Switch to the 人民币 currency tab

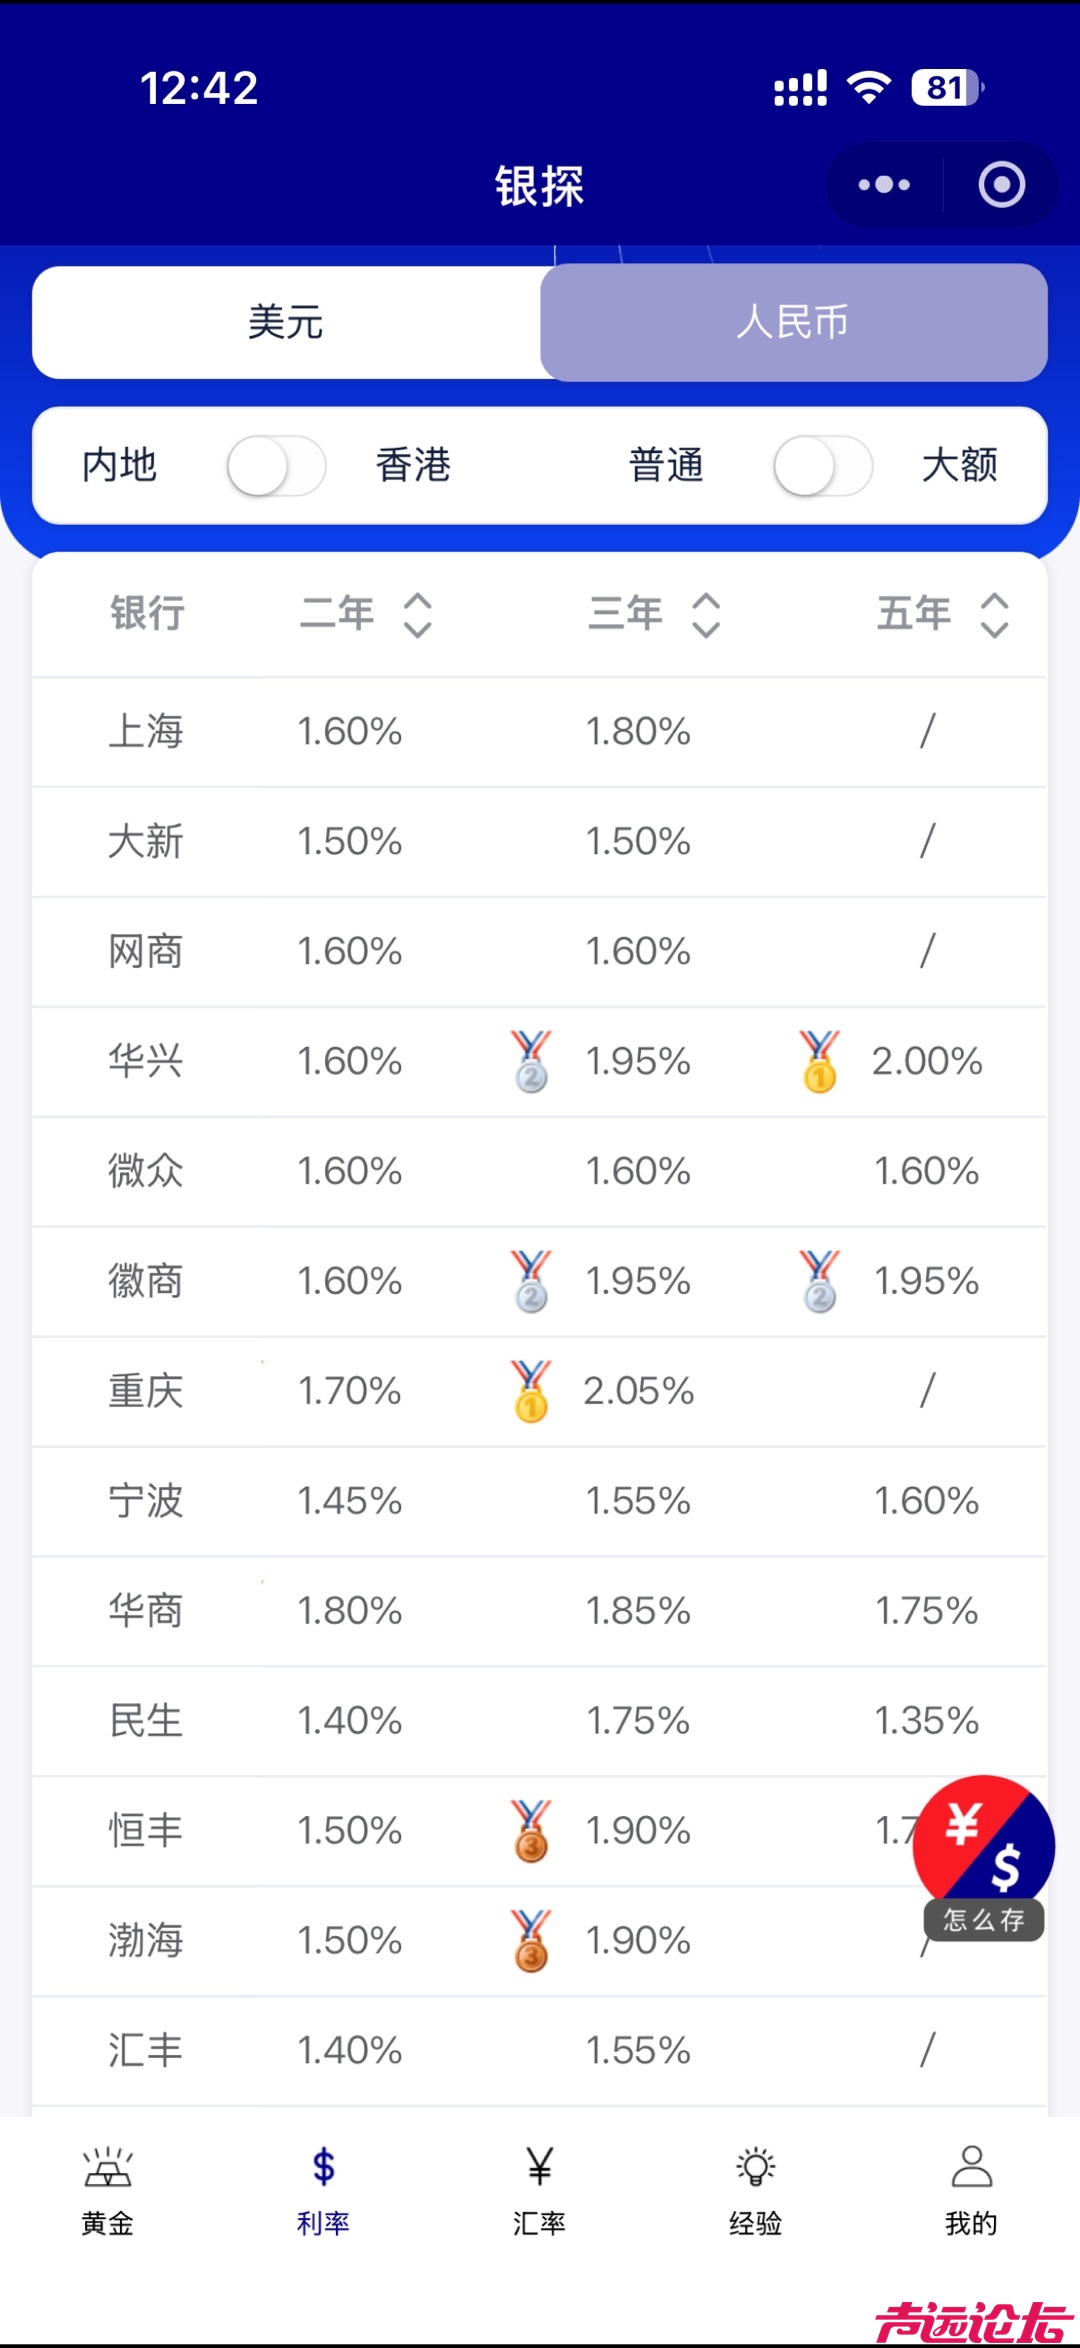pyautogui.click(x=793, y=322)
